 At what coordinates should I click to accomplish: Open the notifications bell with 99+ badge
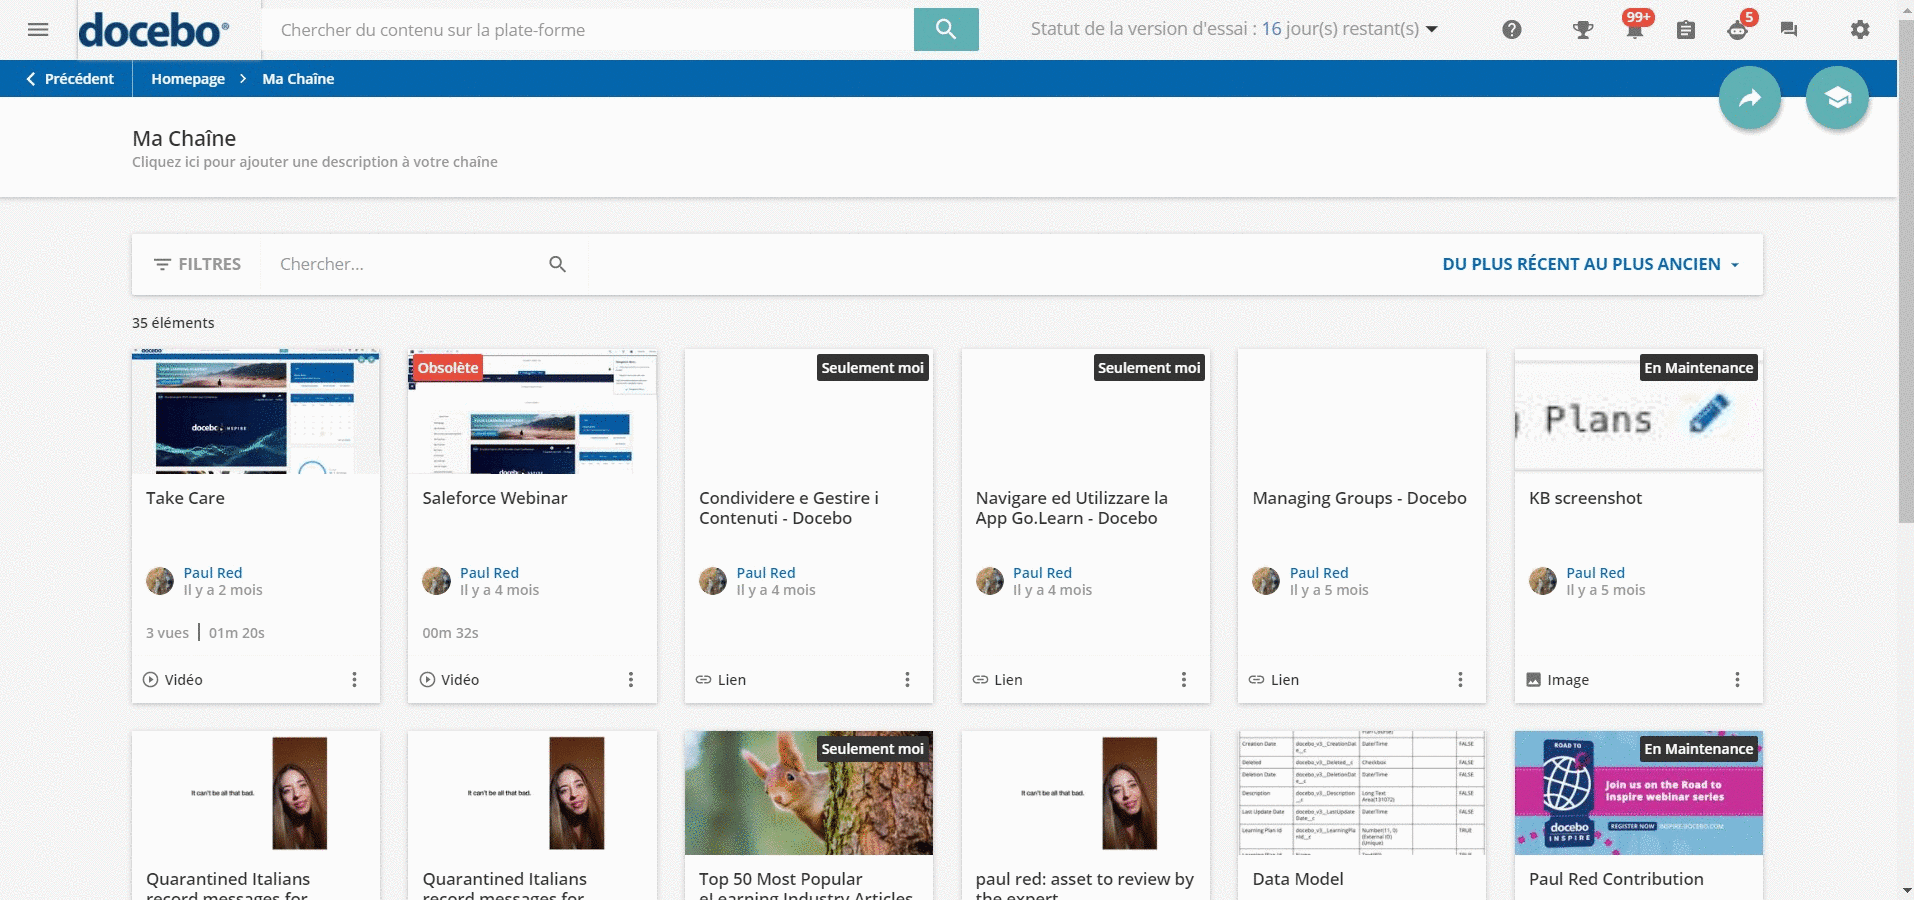pyautogui.click(x=1634, y=30)
